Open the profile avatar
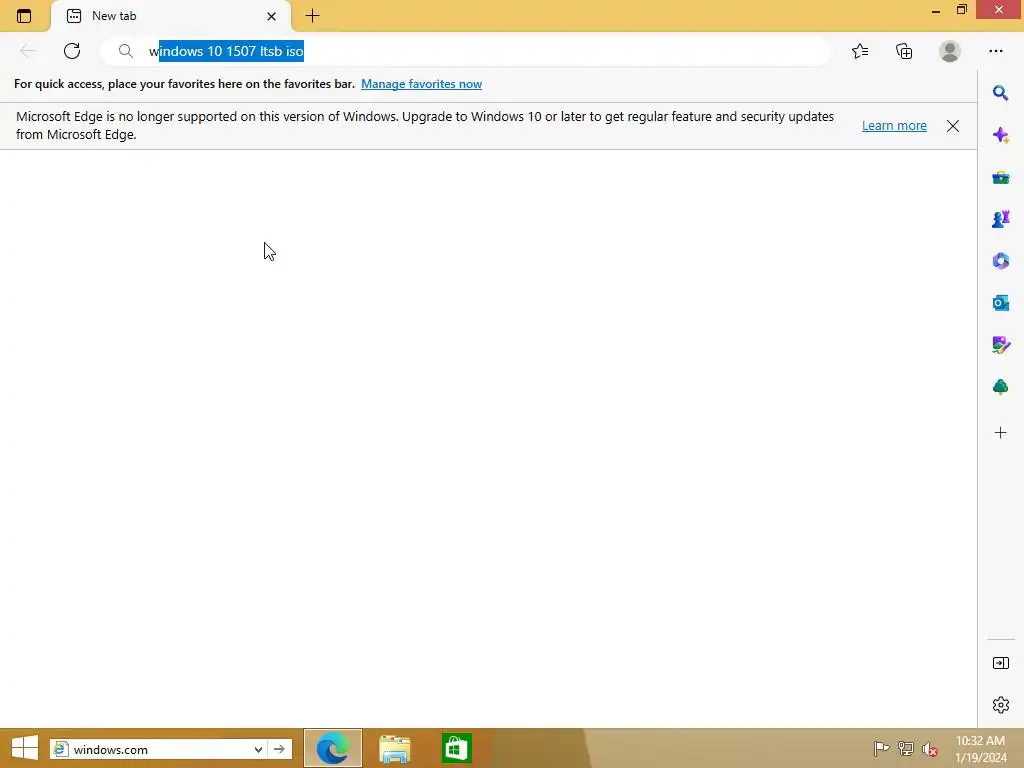This screenshot has width=1024, height=768. pos(950,51)
